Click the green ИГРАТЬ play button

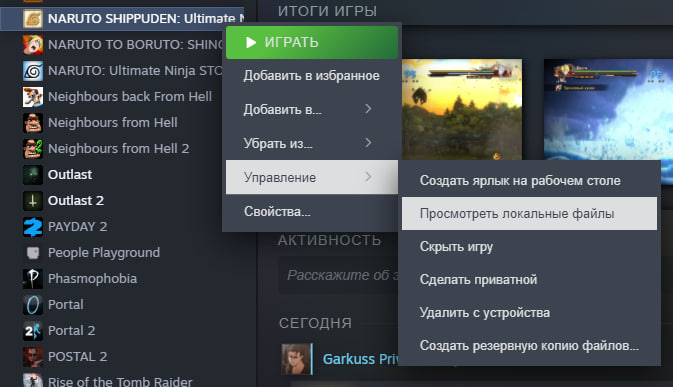point(312,42)
